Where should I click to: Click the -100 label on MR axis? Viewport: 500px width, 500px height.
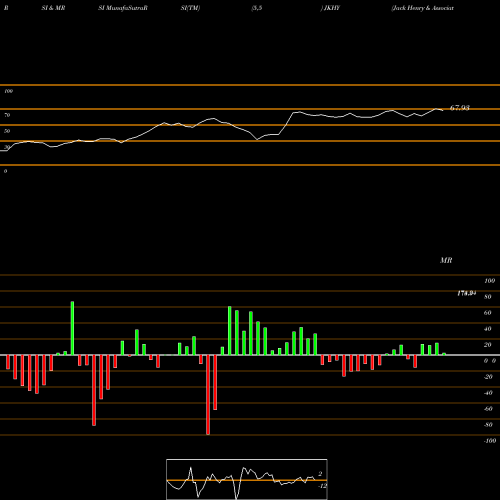point(489,441)
